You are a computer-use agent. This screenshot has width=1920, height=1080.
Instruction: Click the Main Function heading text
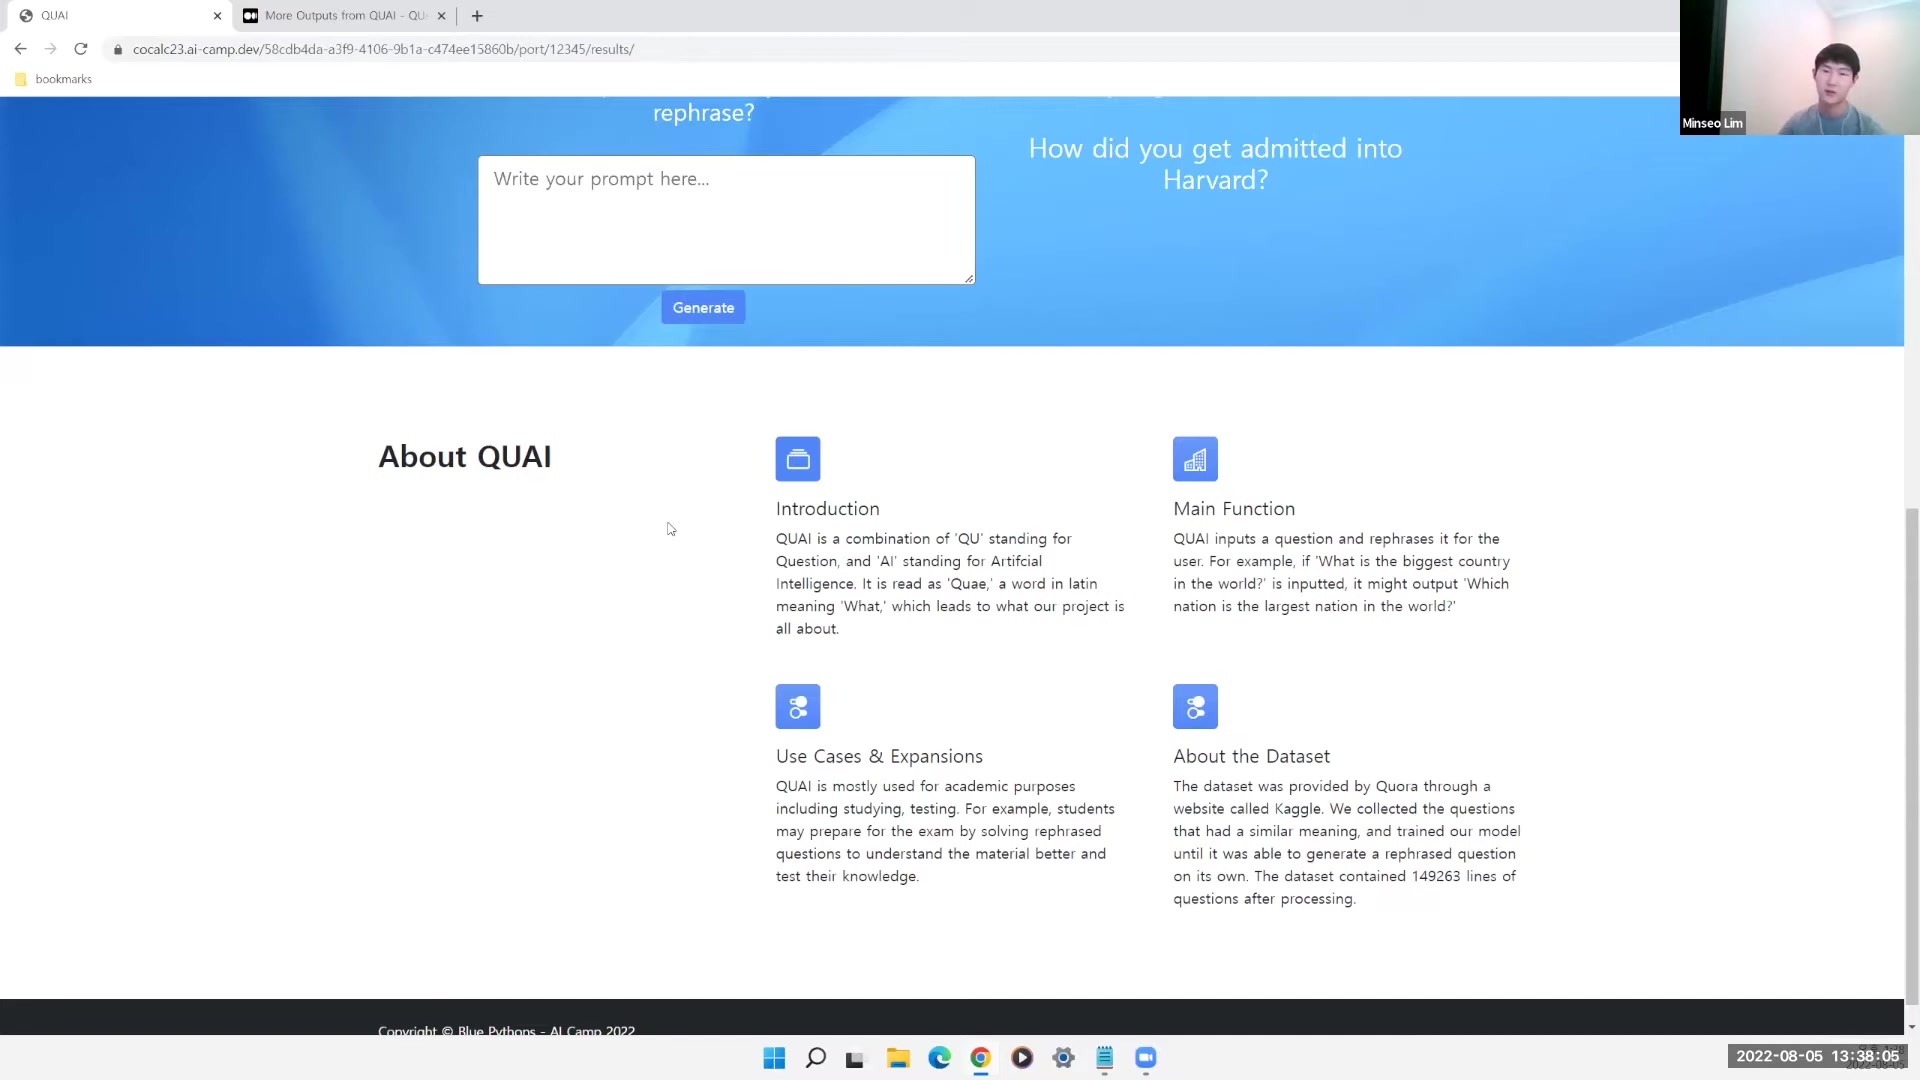[x=1234, y=509]
